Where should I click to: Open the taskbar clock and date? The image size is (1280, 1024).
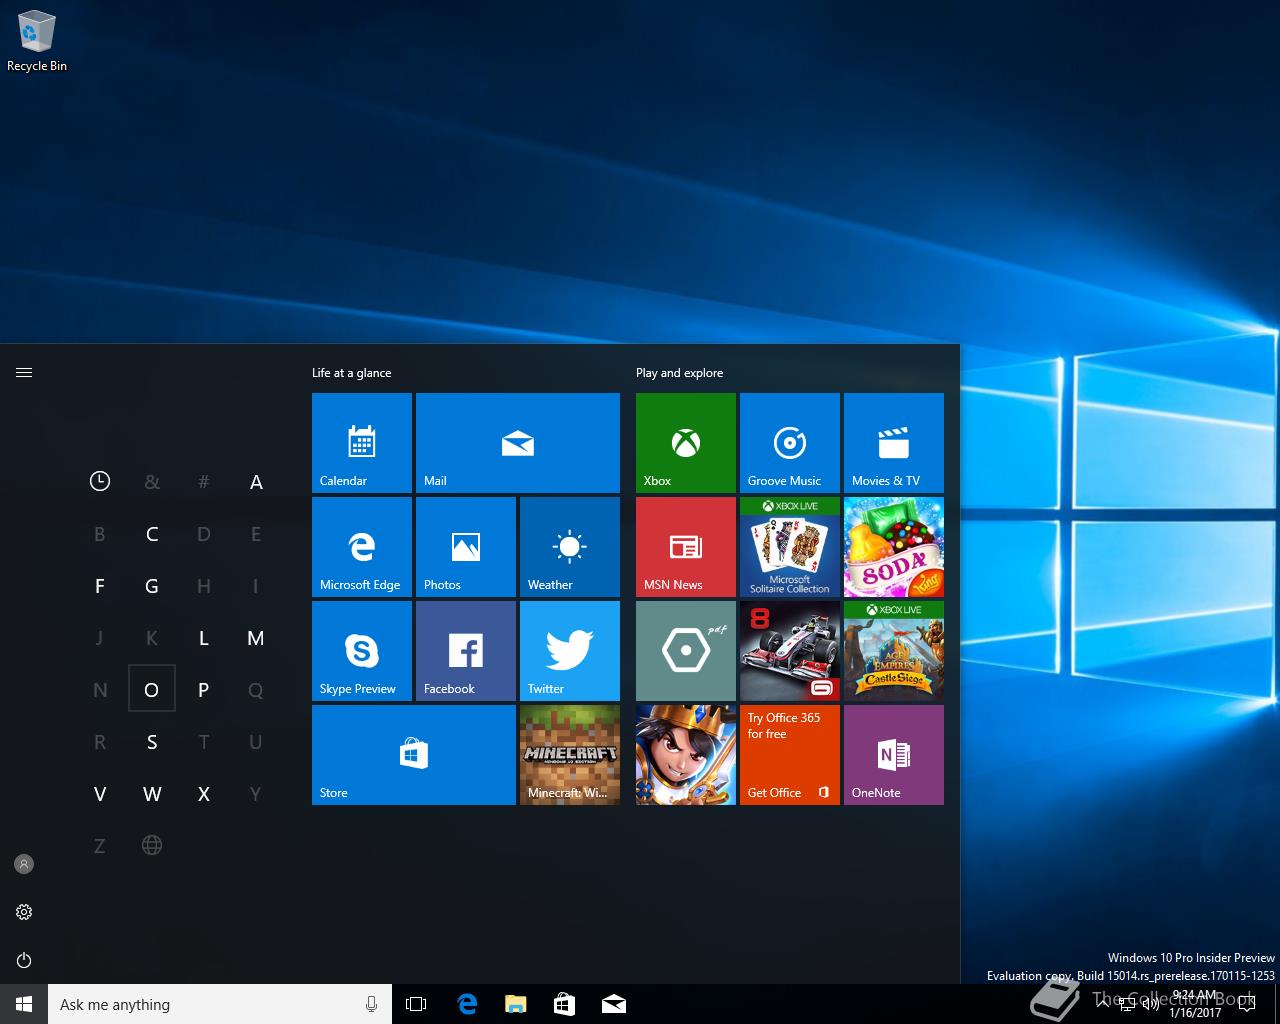click(x=1195, y=1004)
